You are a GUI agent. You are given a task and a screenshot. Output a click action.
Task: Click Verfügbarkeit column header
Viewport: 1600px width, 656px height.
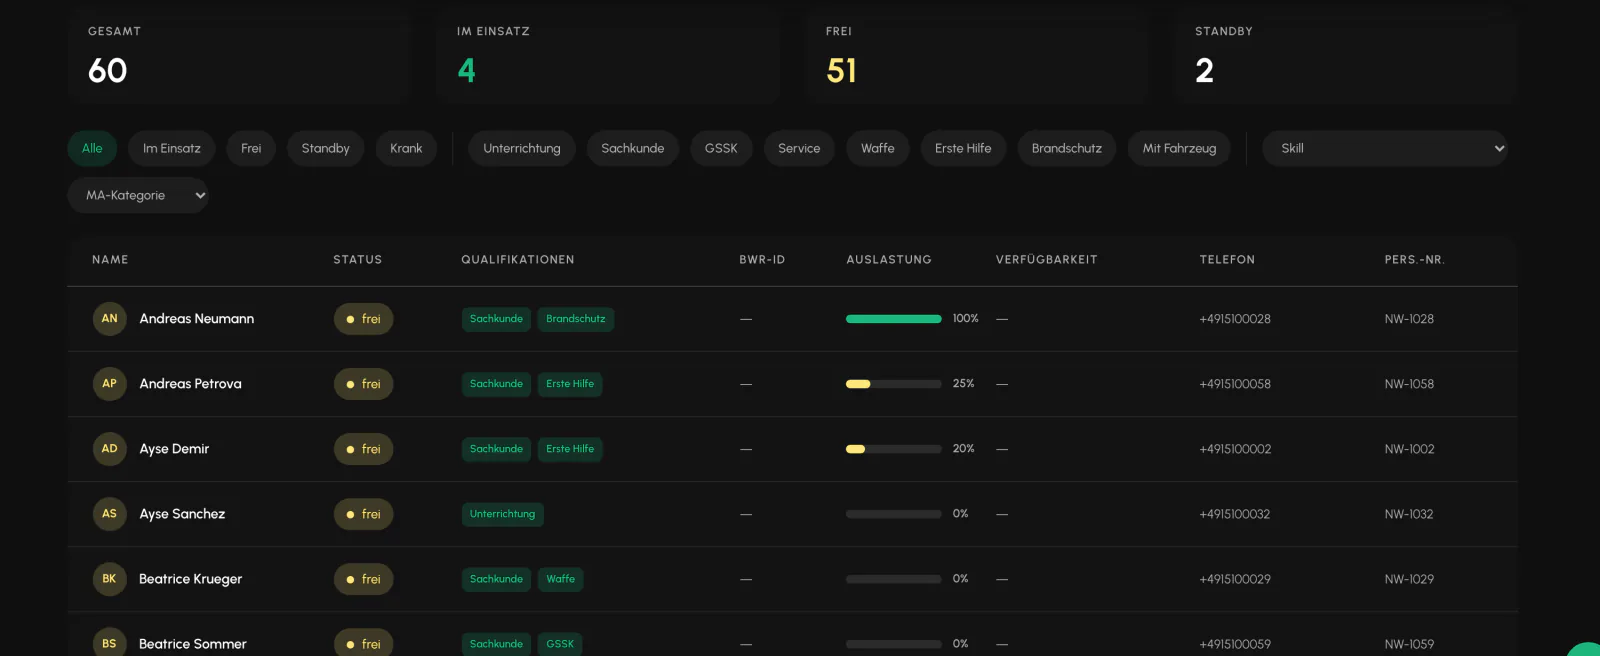1047,260
